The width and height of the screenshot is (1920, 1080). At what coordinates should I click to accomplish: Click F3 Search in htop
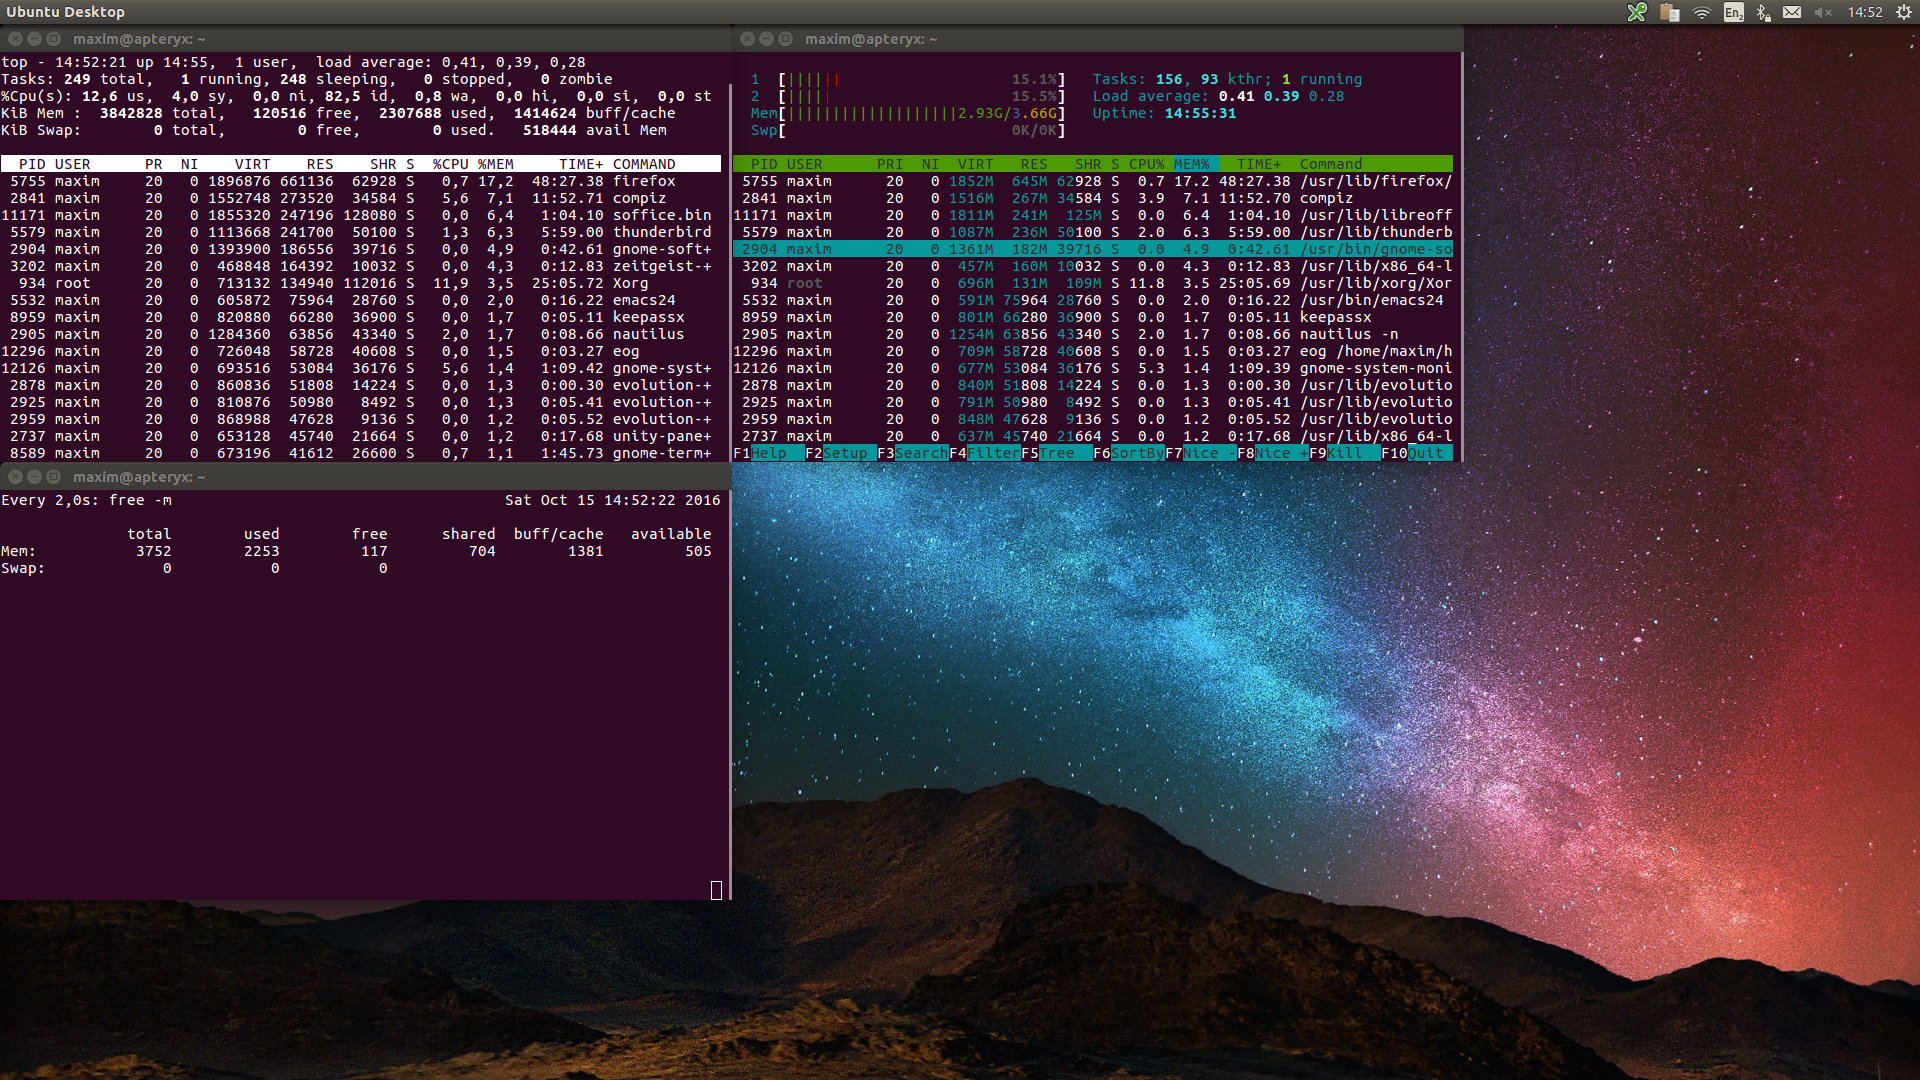[913, 453]
